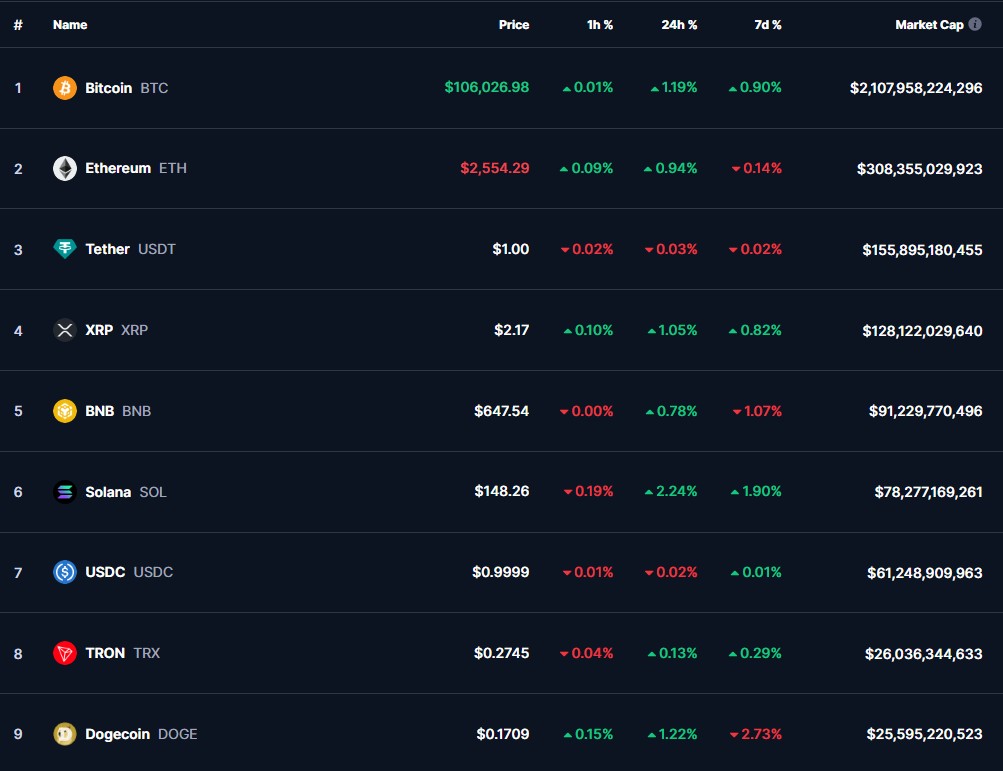Viewport: 1003px width, 771px height.
Task: Click the BNB logo icon
Action: (65, 411)
